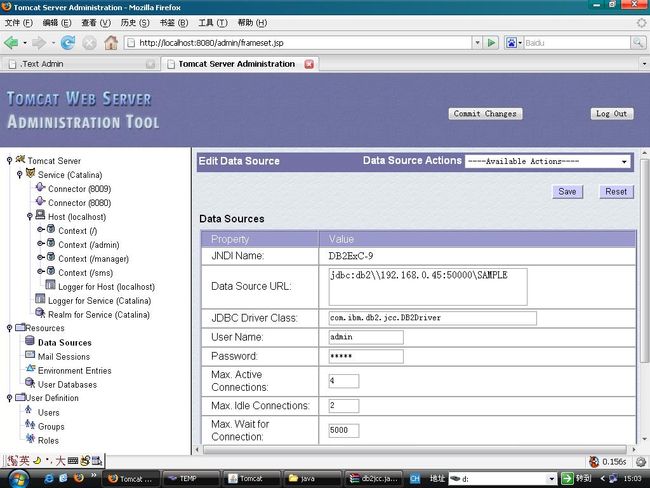The width and height of the screenshot is (650, 488).
Task: Click the Password field
Action: click(x=366, y=356)
